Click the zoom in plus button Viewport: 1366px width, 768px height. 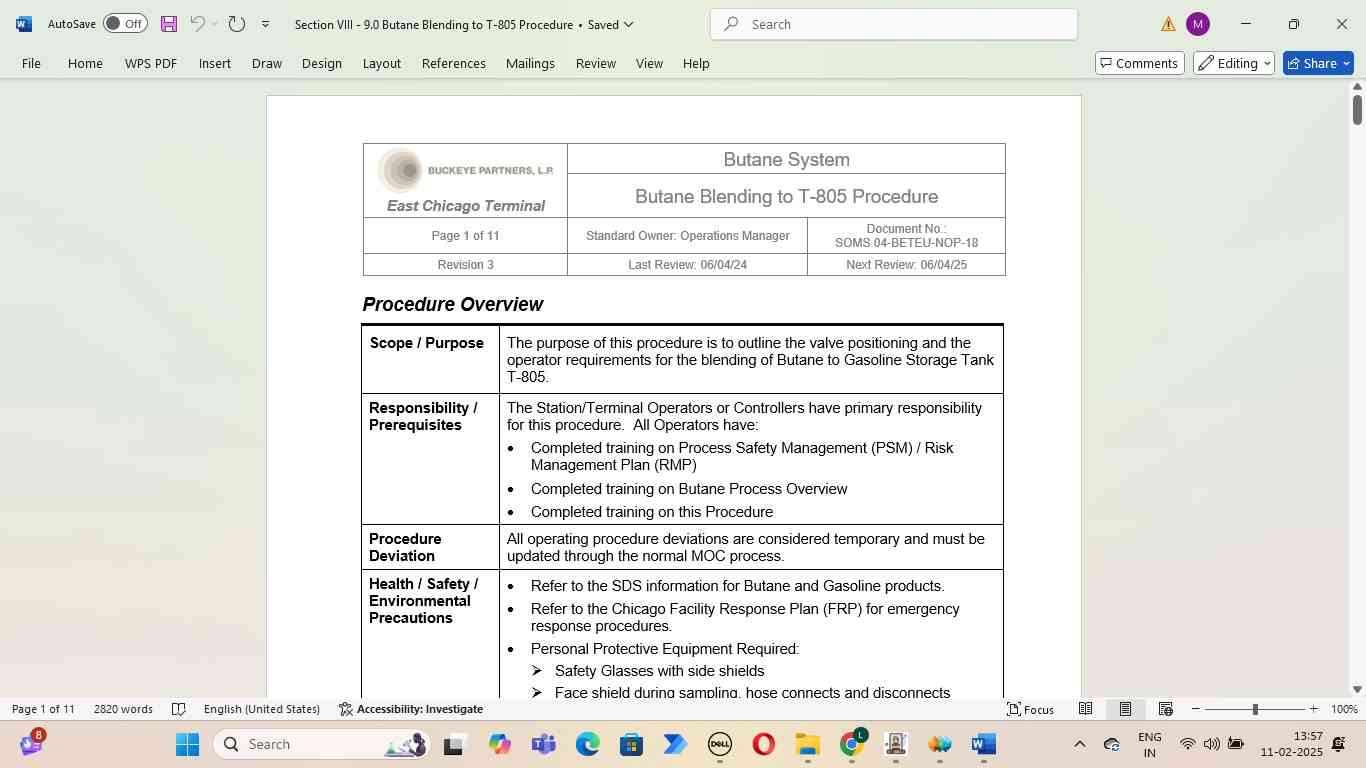pyautogui.click(x=1313, y=709)
